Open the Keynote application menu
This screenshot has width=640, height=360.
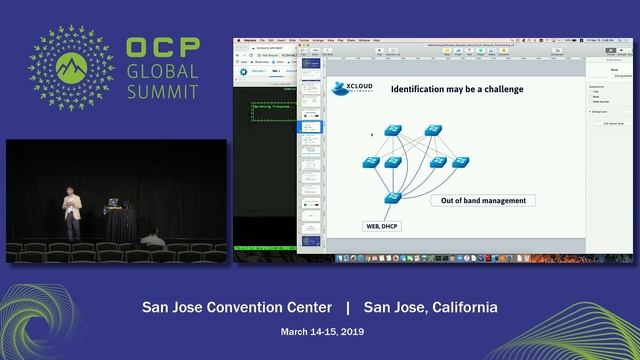[x=250, y=40]
